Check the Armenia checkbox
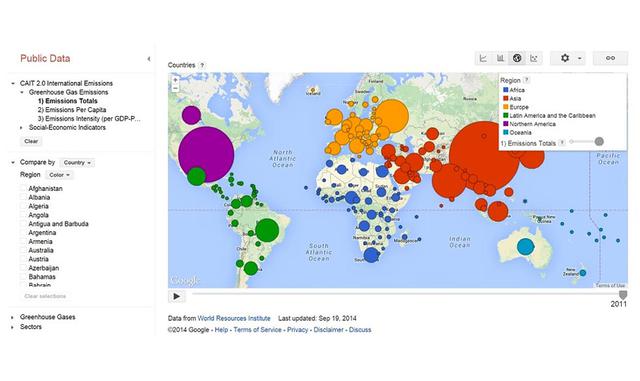 [x=23, y=242]
